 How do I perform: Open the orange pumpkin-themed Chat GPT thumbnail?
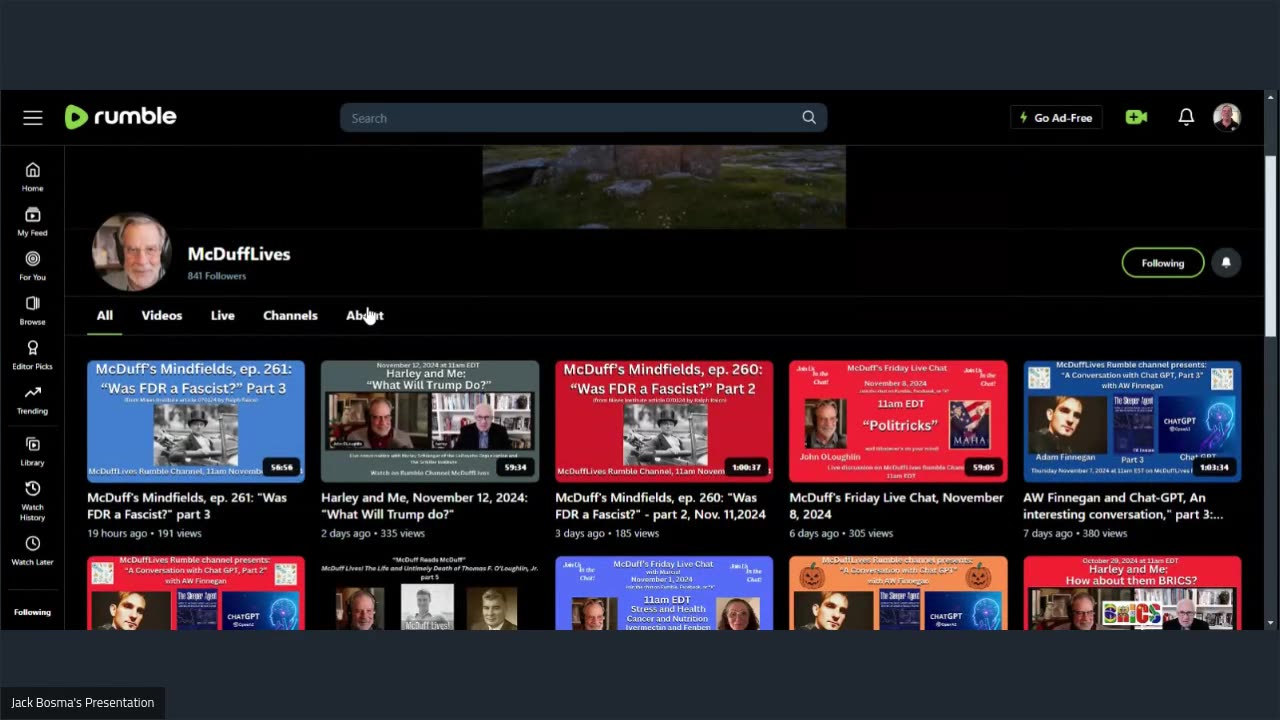[898, 593]
